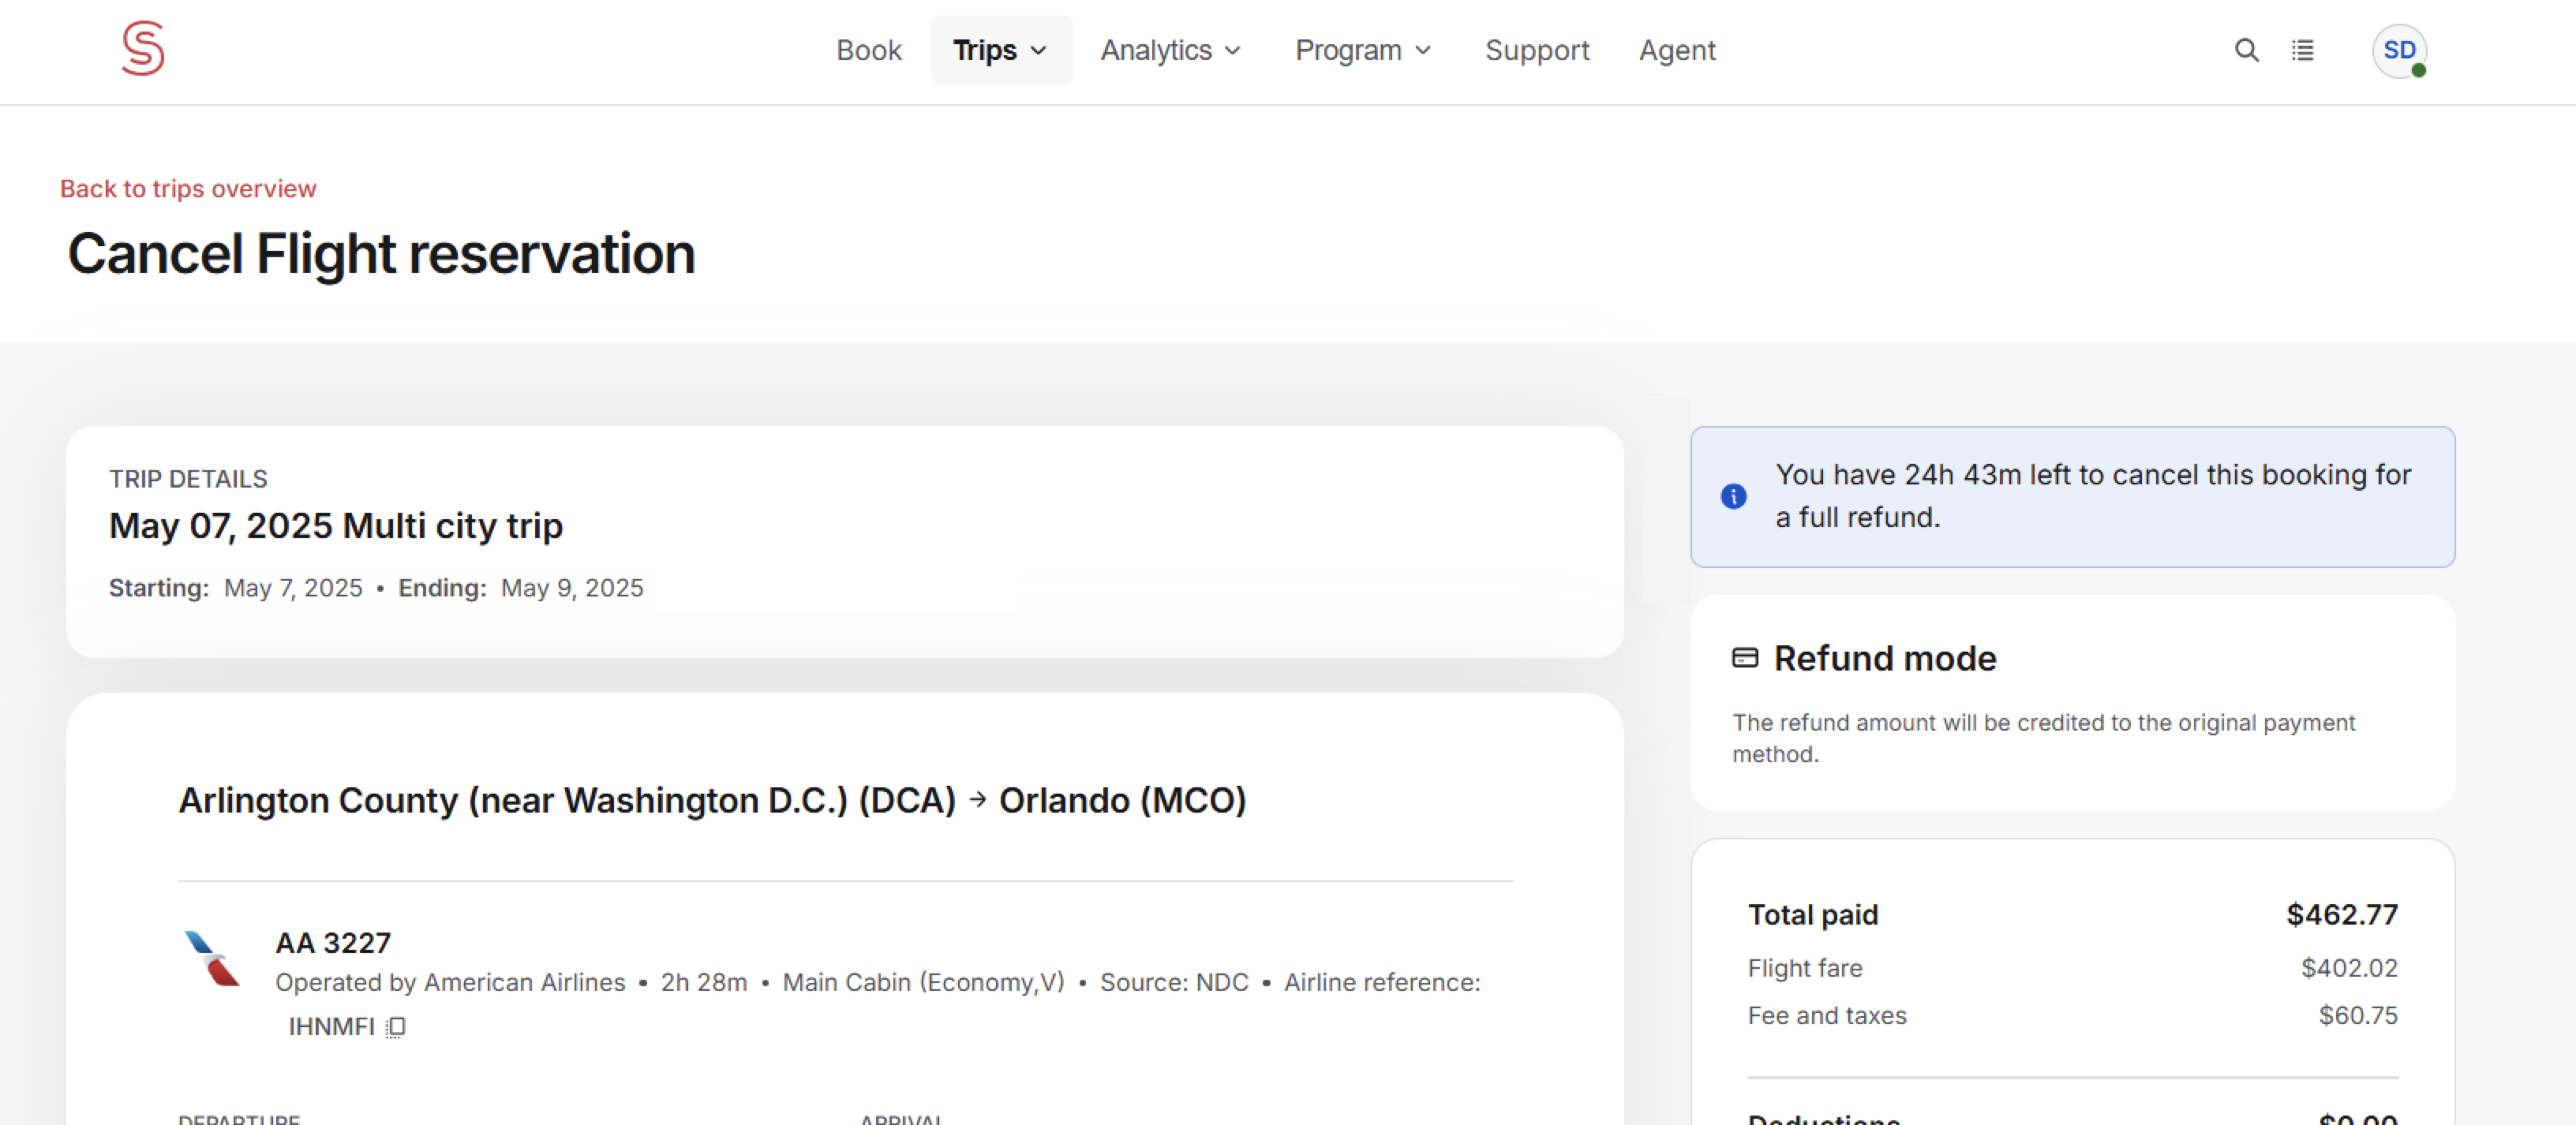Click the blue info icon in banner

[1733, 496]
